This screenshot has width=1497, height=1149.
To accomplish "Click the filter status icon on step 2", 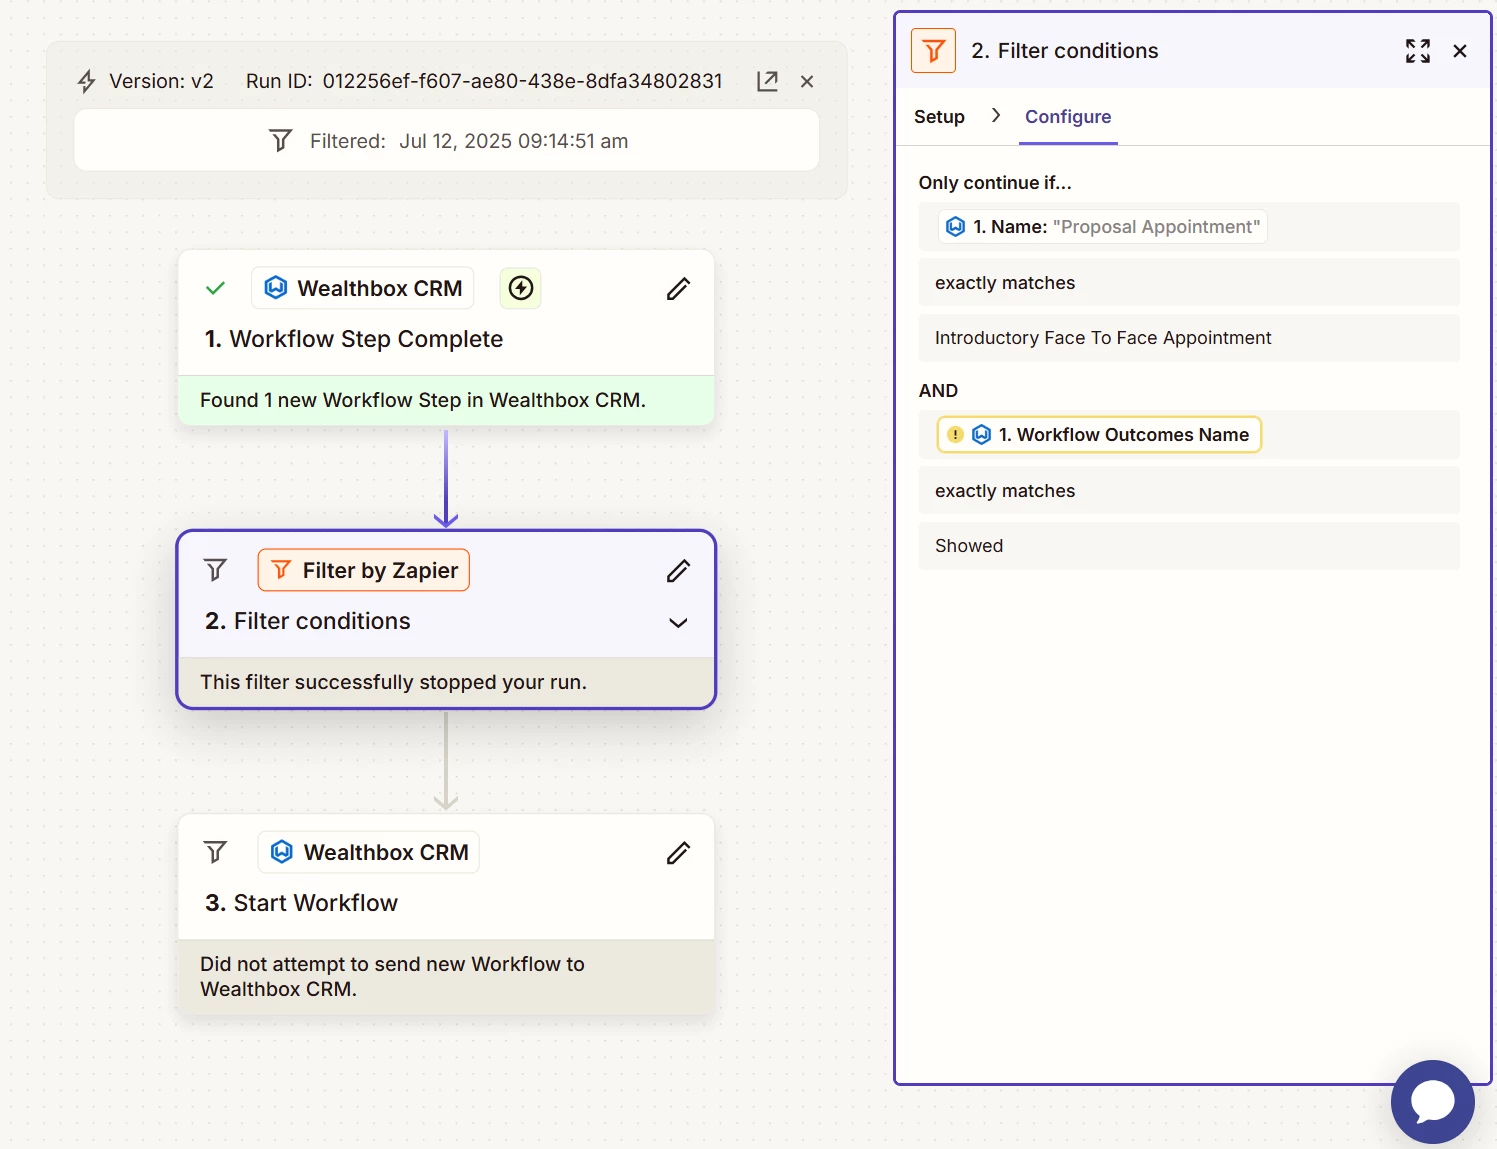I will pyautogui.click(x=215, y=570).
